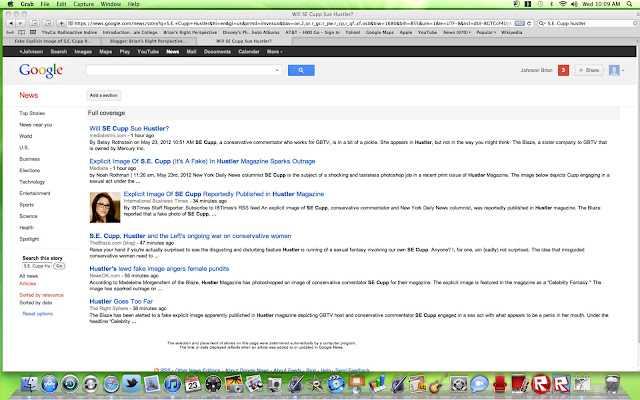Viewport: 640px width, 400px height.
Task: Go forward with Safari's forward arrow
Action: pyautogui.click(x=20, y=23)
